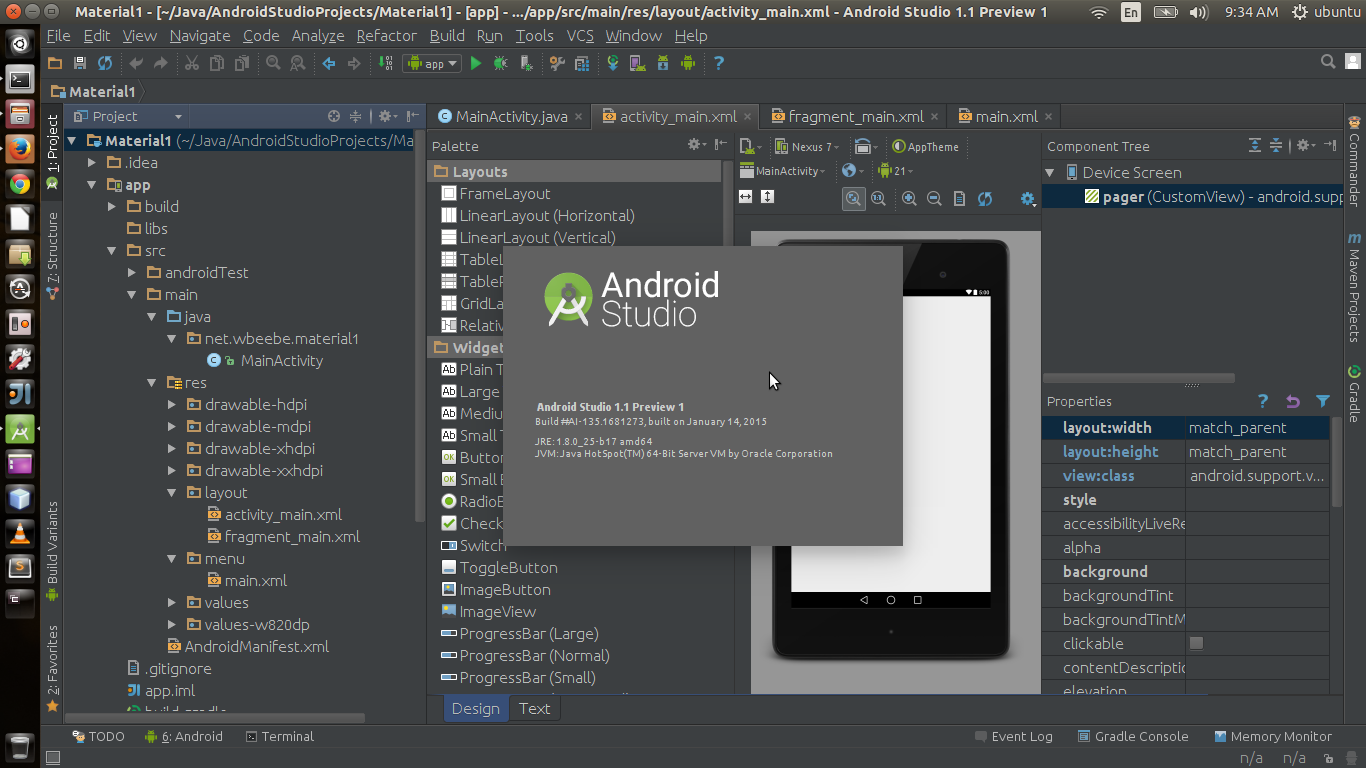Toggle the 2: Favorites tool window
This screenshot has width=1366, height=768.
click(x=52, y=668)
